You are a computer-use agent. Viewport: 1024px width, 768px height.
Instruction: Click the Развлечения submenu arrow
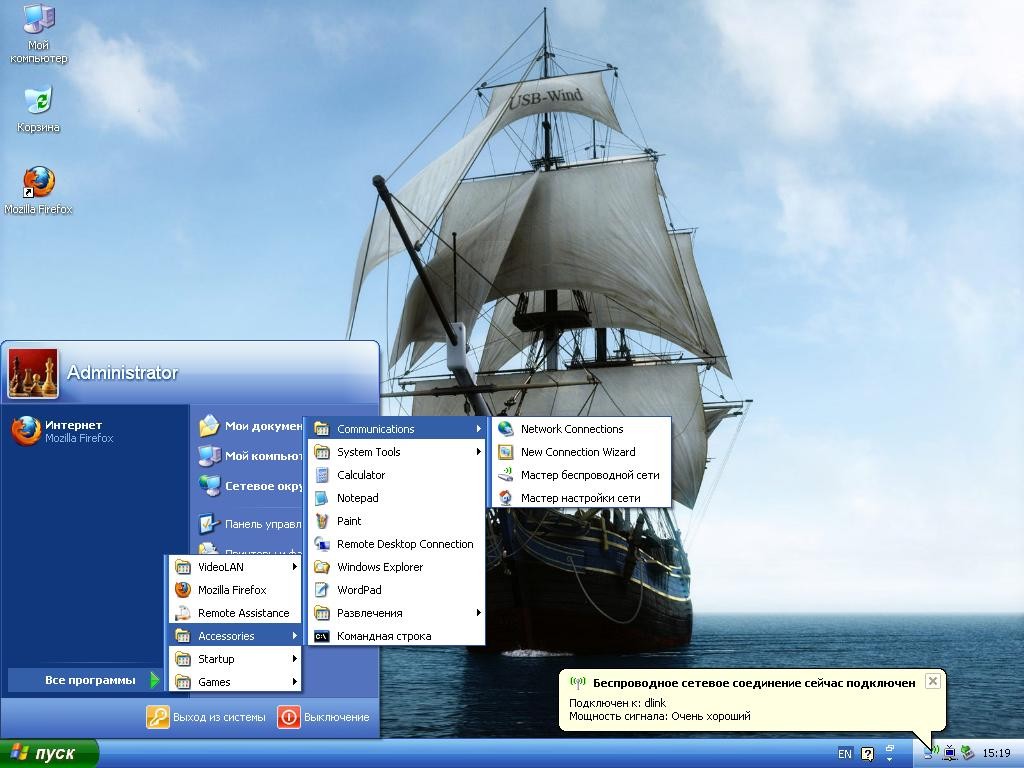click(478, 613)
